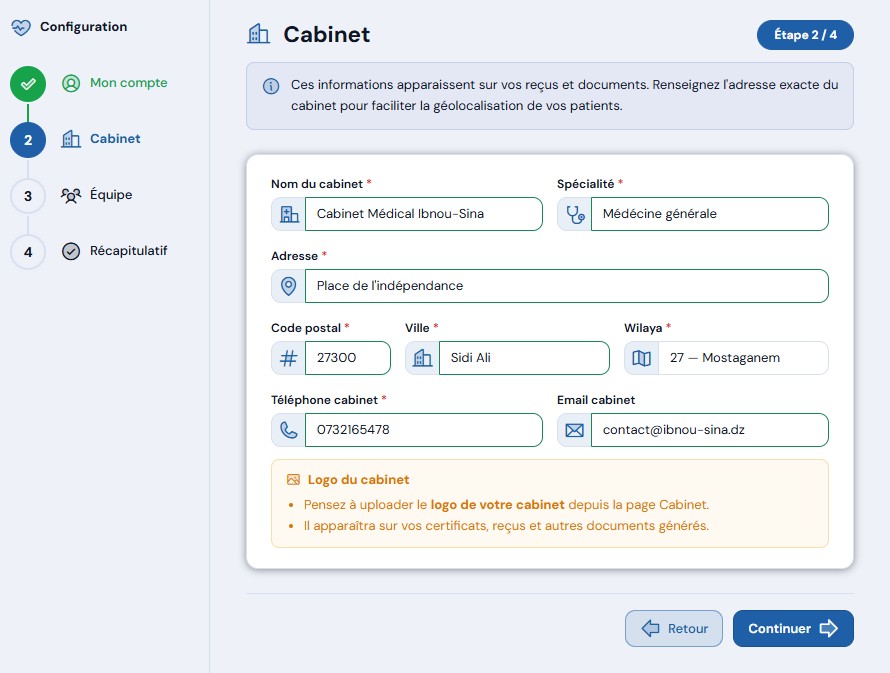Click the building icon beside Nom du cabinet
This screenshot has width=890, height=673.
(289, 214)
